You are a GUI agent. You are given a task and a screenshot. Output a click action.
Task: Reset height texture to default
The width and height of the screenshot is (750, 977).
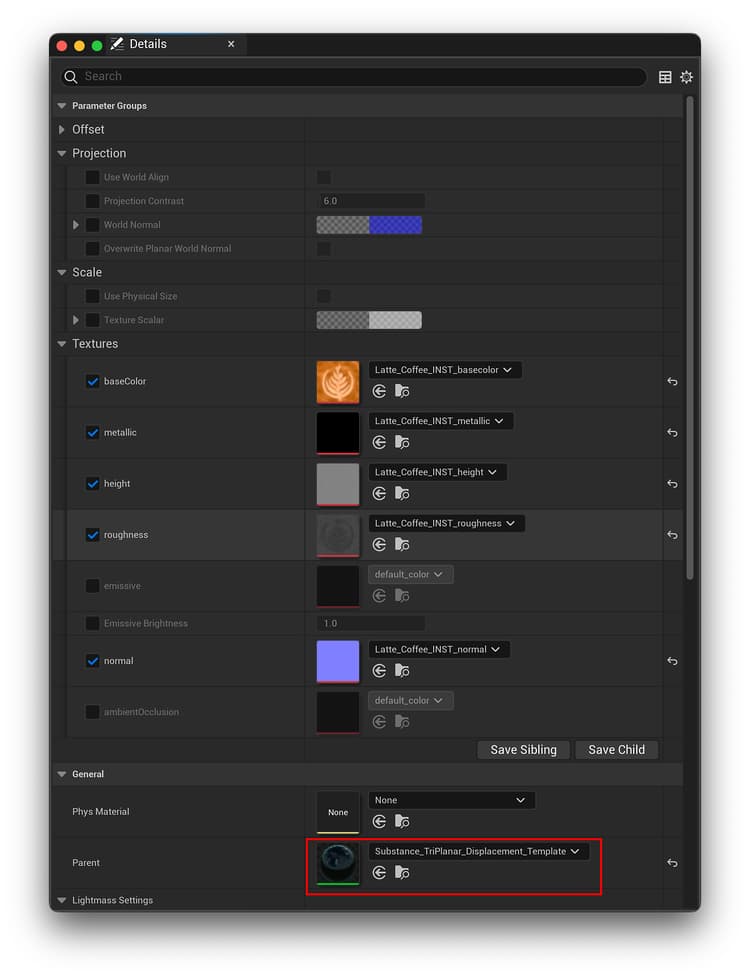[x=672, y=484]
